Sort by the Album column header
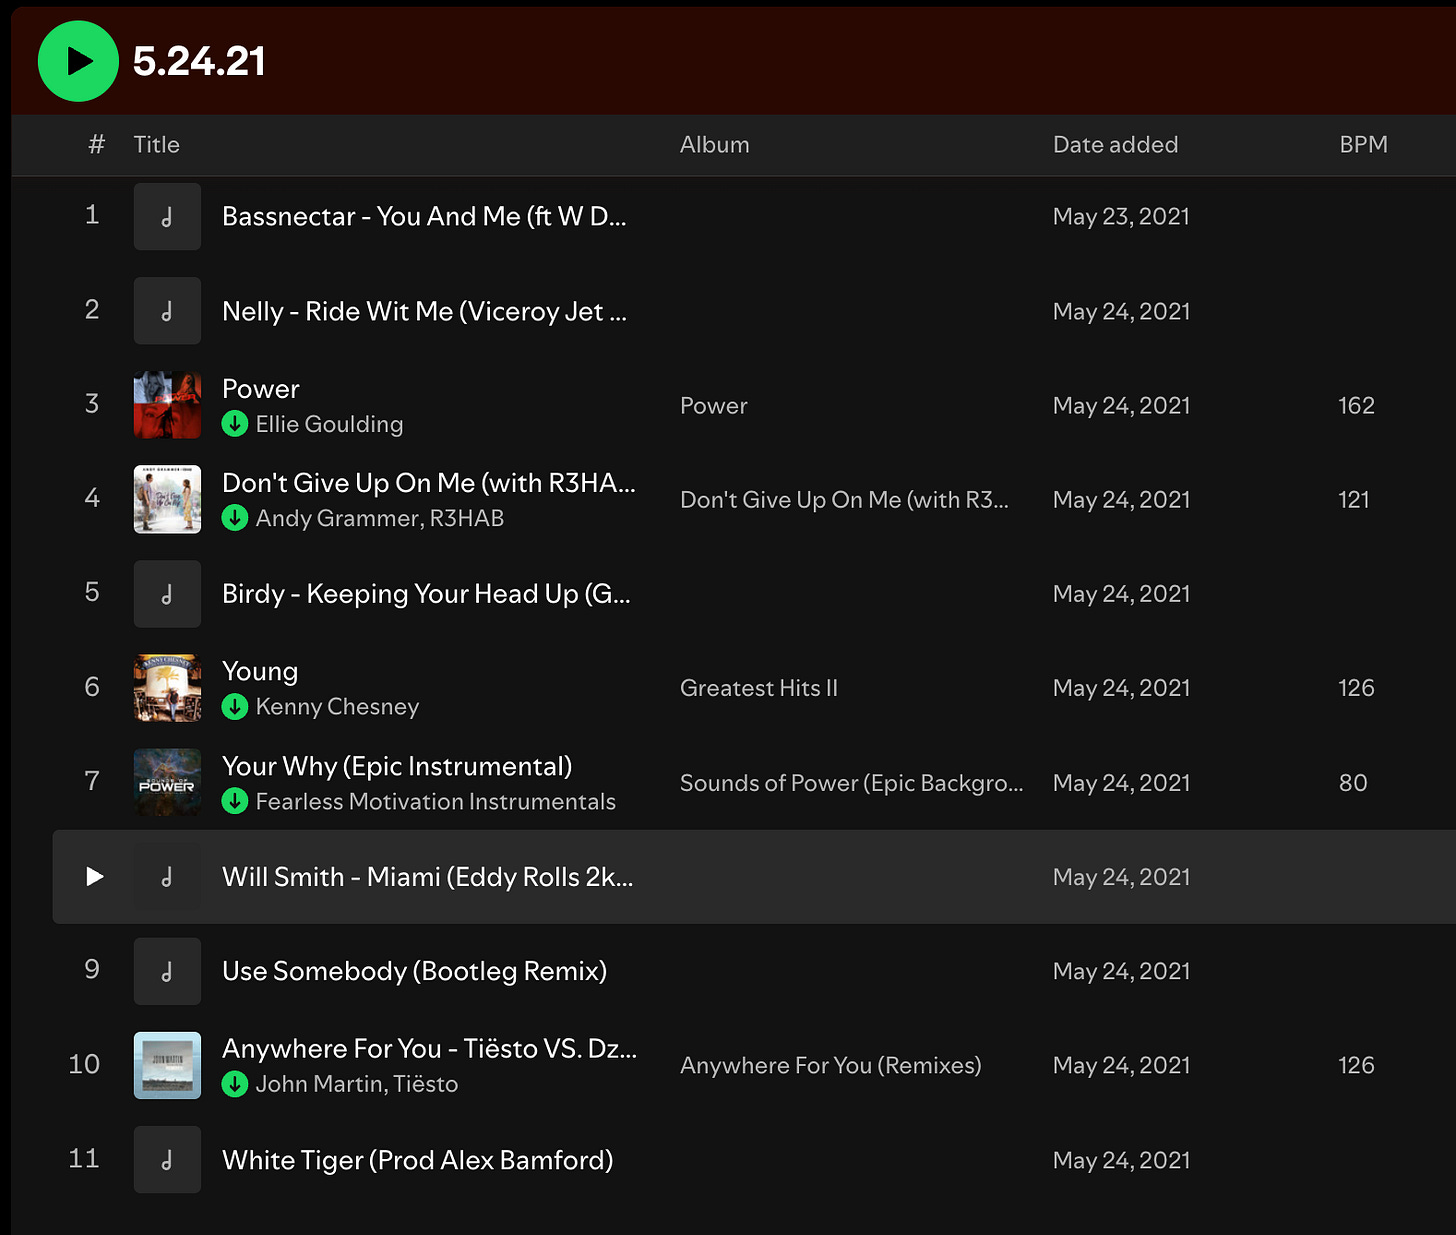Viewport: 1456px width, 1235px height. click(x=715, y=145)
